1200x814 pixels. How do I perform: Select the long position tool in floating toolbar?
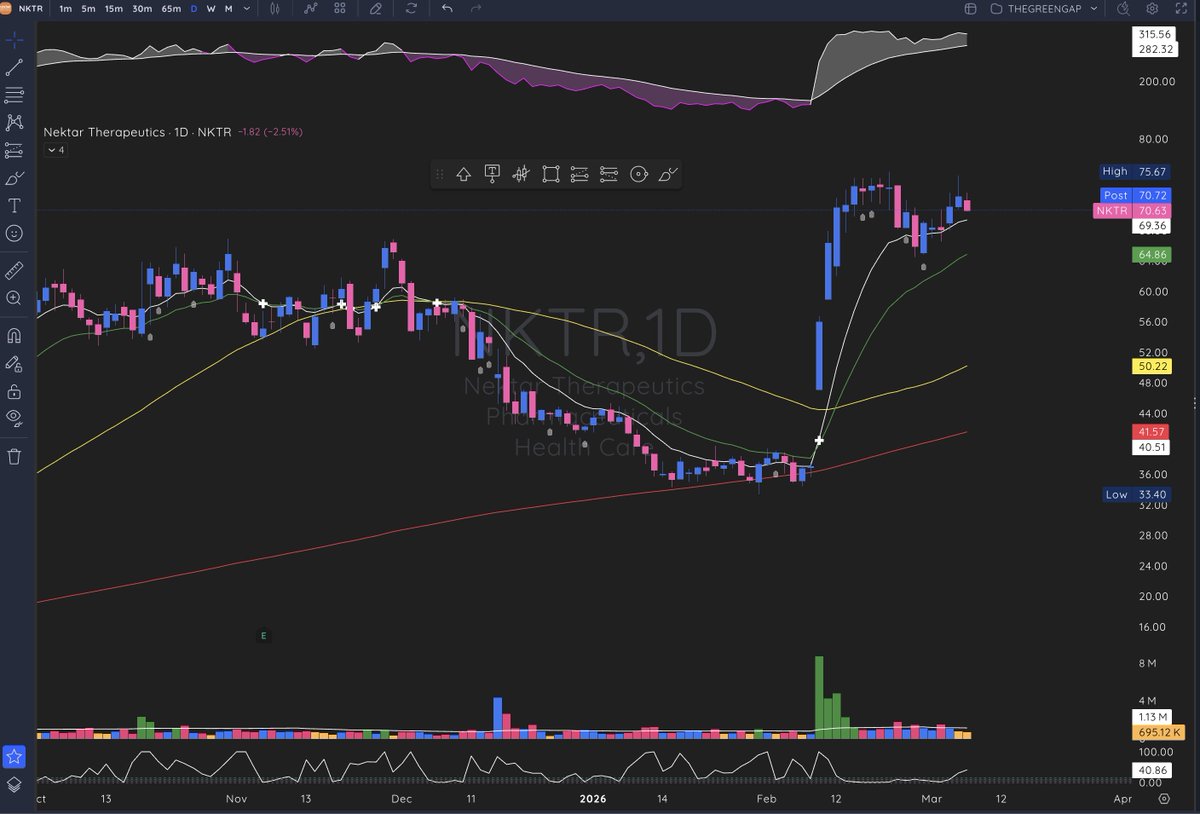579,174
